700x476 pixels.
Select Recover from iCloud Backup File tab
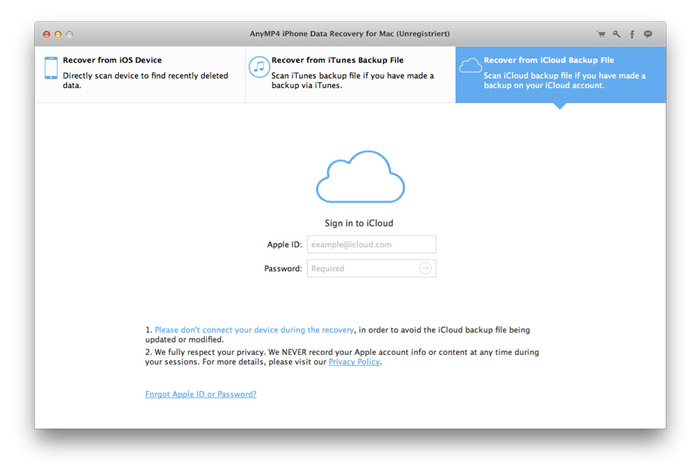tap(560, 74)
